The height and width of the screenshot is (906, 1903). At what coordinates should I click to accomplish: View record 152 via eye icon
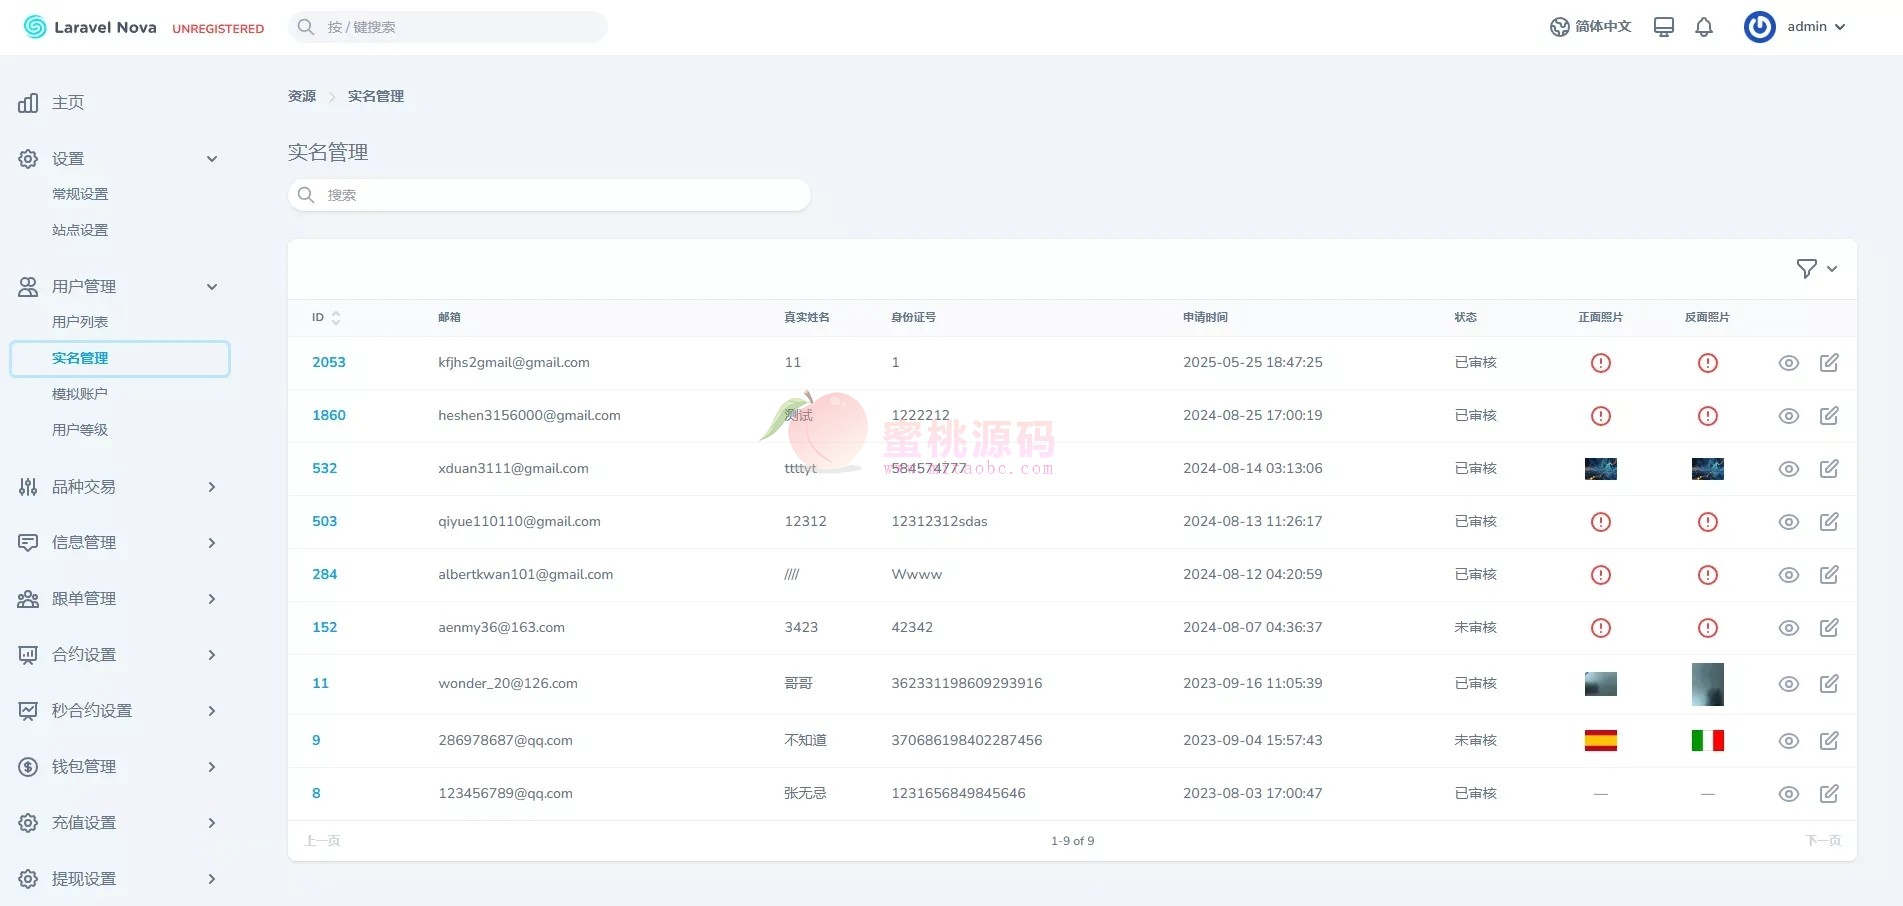pyautogui.click(x=1788, y=628)
